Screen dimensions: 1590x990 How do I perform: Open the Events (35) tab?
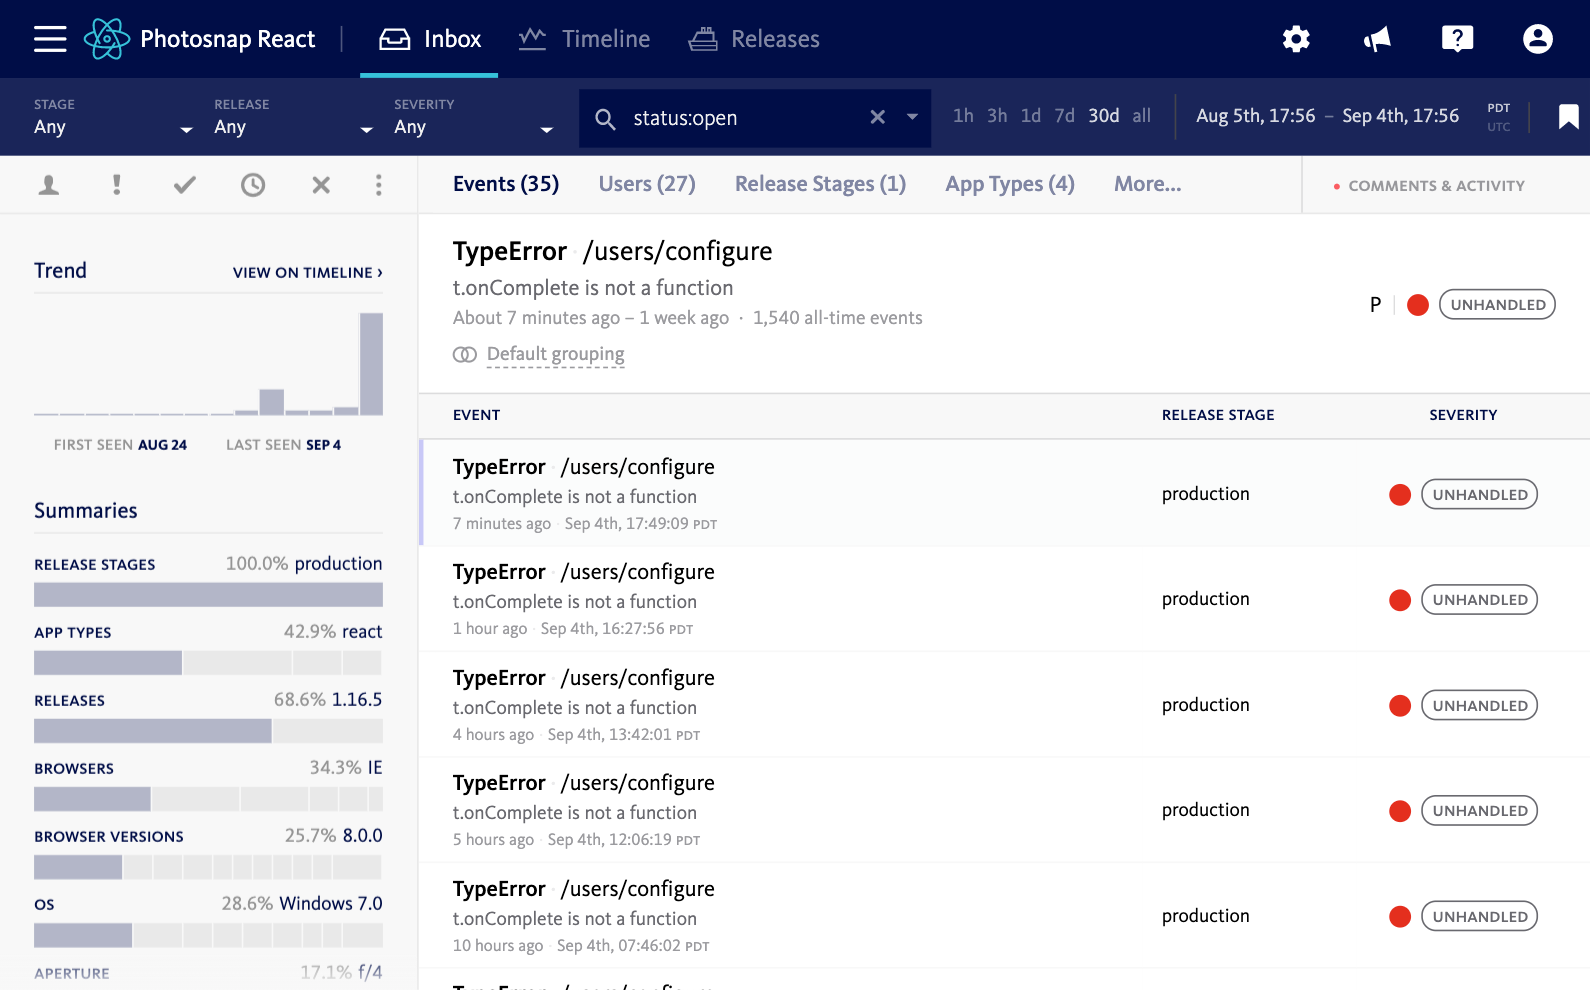coord(506,184)
